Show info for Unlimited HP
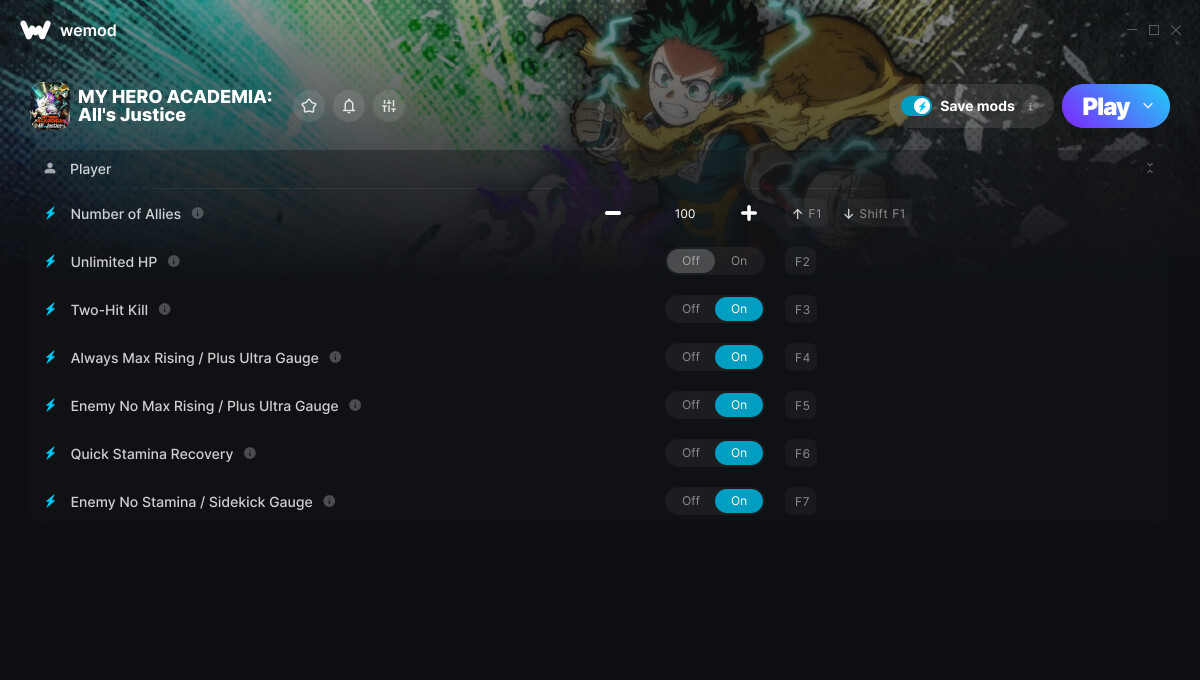The width and height of the screenshot is (1200, 680). (174, 261)
